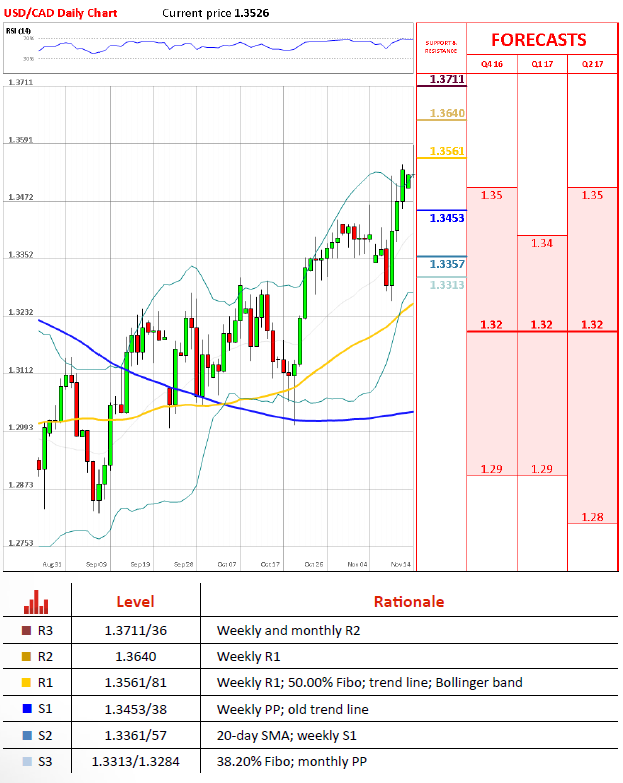
Task: Click the red bar chart icon
Action: click(36, 602)
